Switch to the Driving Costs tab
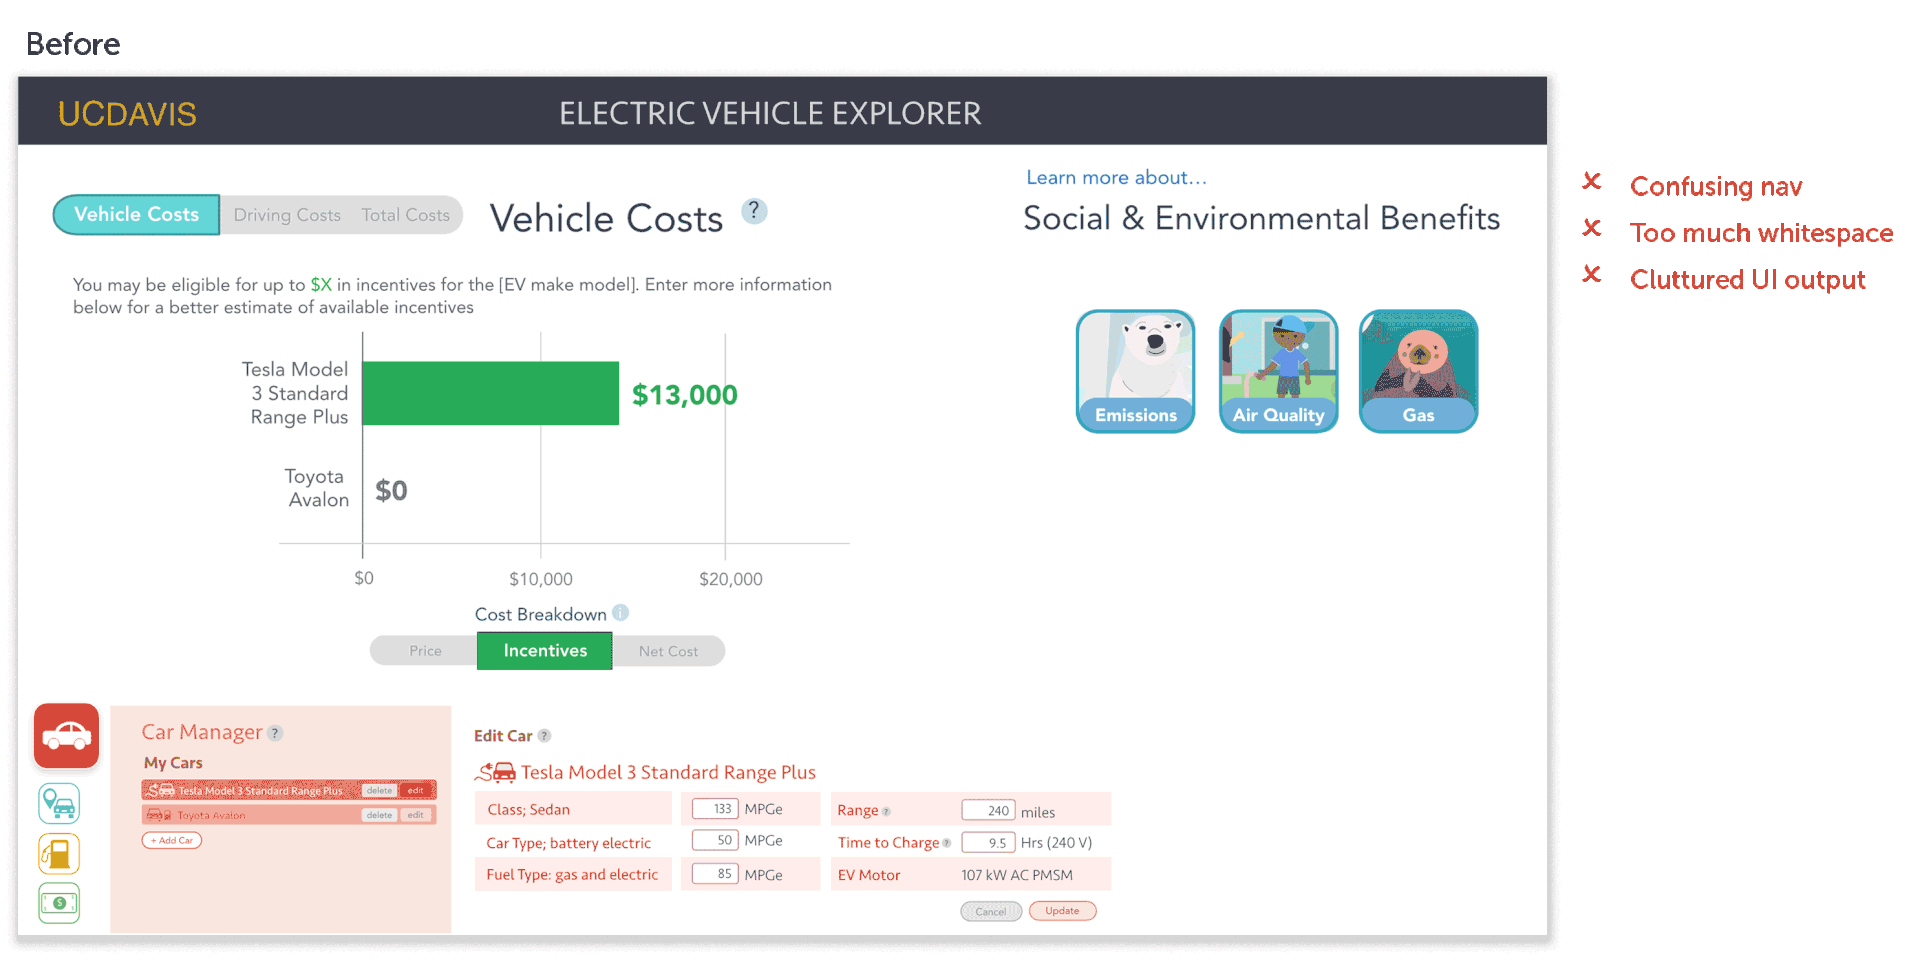 coord(287,215)
